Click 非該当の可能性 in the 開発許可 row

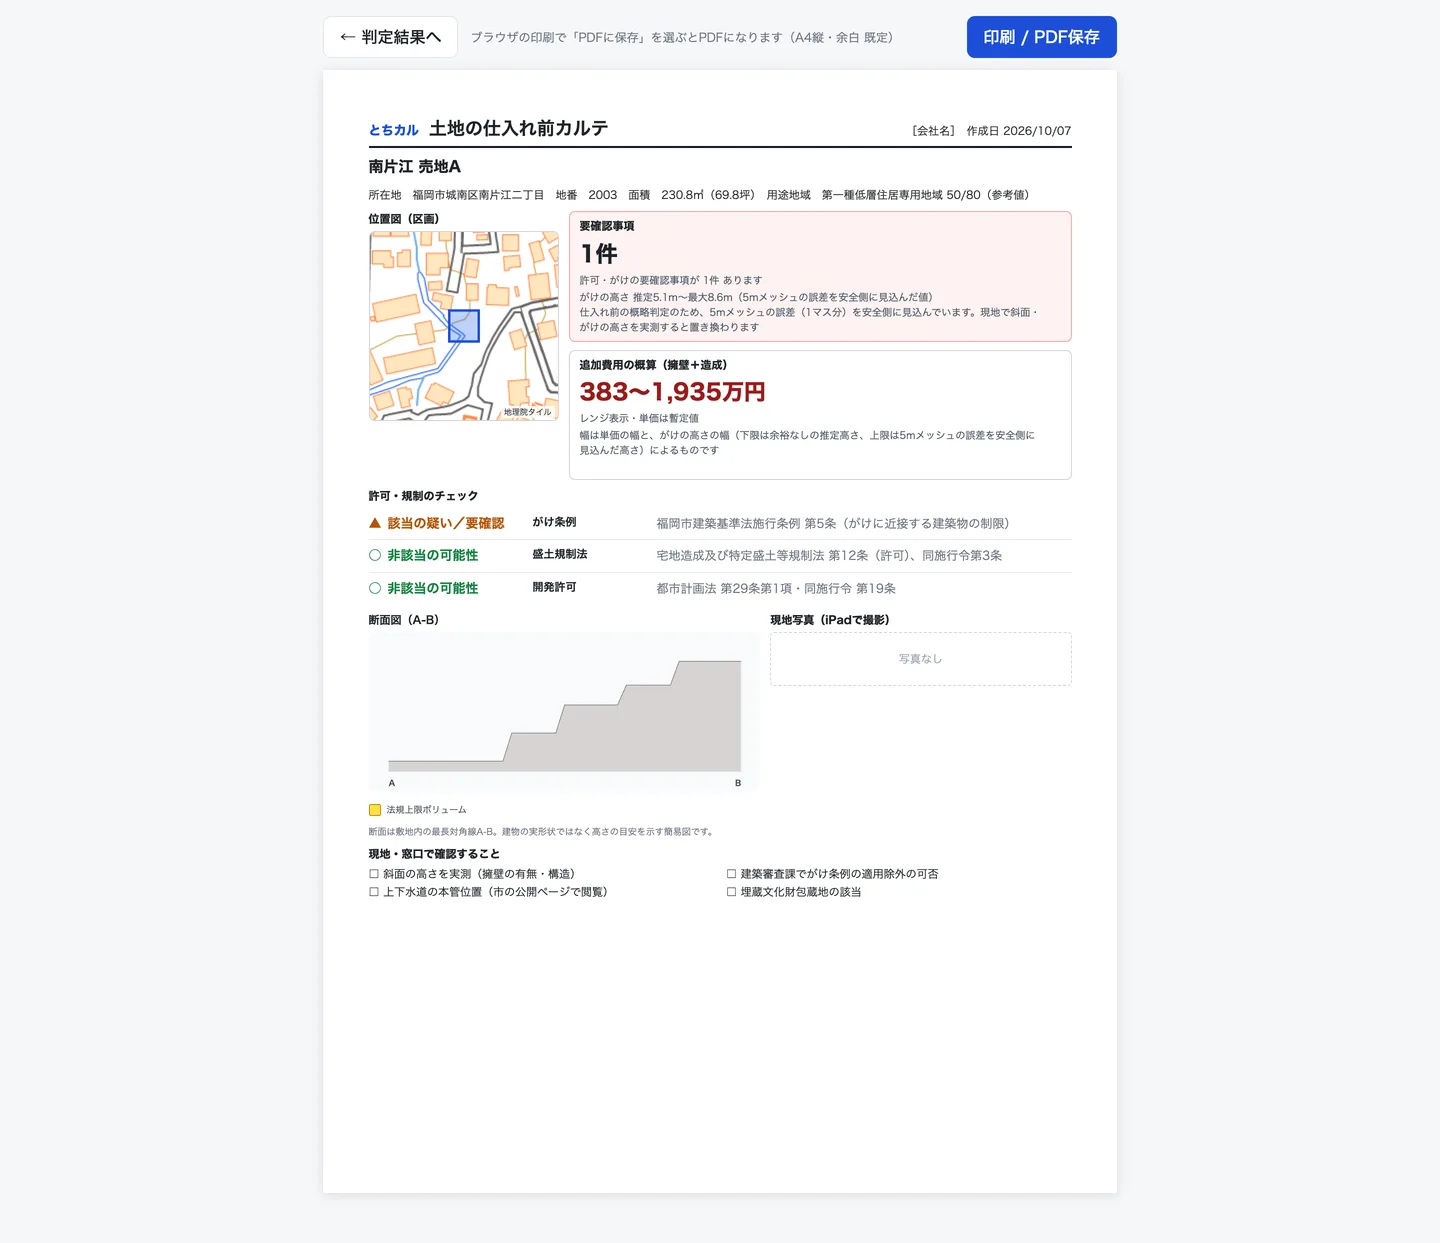tap(433, 588)
